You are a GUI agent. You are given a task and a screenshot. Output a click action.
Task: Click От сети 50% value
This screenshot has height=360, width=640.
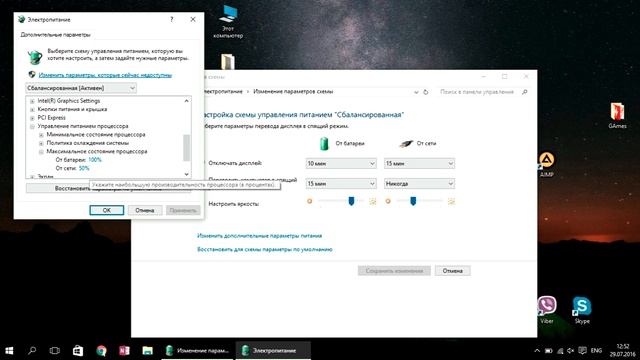coord(84,168)
